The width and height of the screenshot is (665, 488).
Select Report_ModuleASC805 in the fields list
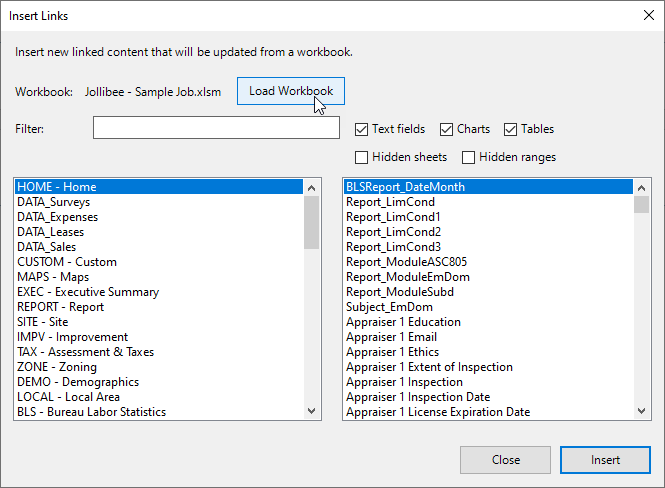(x=488, y=262)
